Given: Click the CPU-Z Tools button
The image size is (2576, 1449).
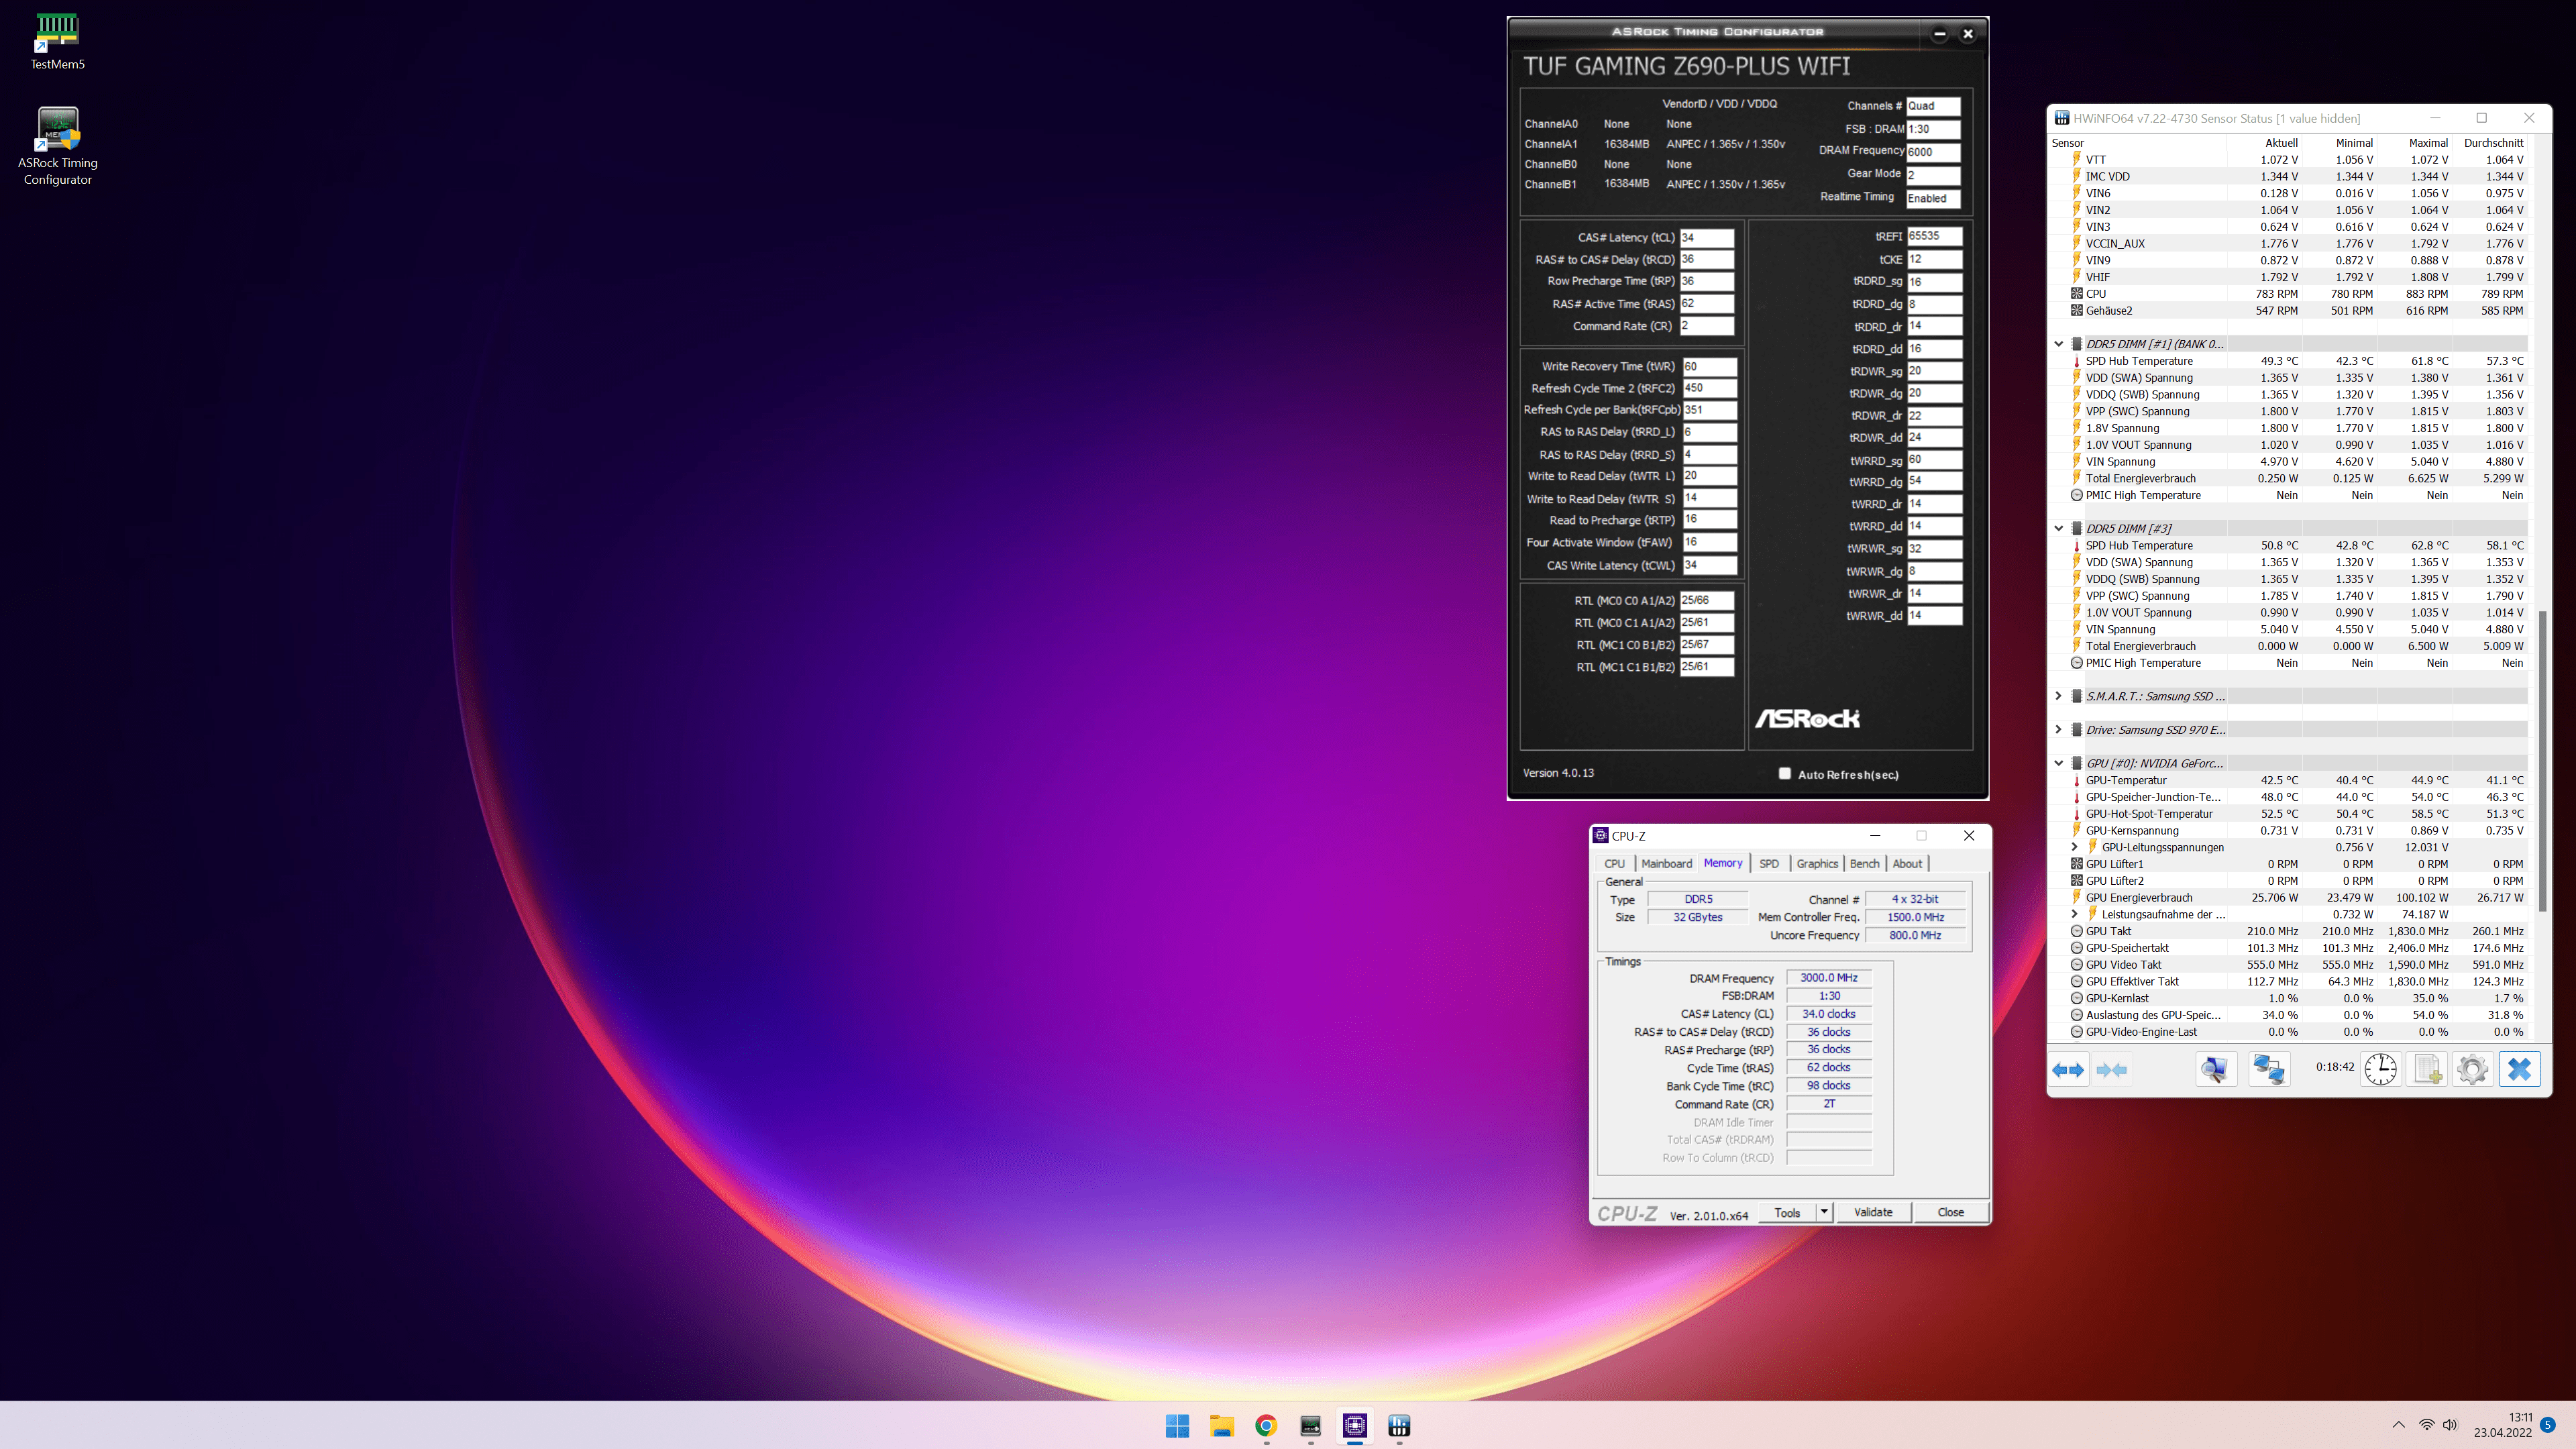Looking at the screenshot, I should tap(1787, 1212).
